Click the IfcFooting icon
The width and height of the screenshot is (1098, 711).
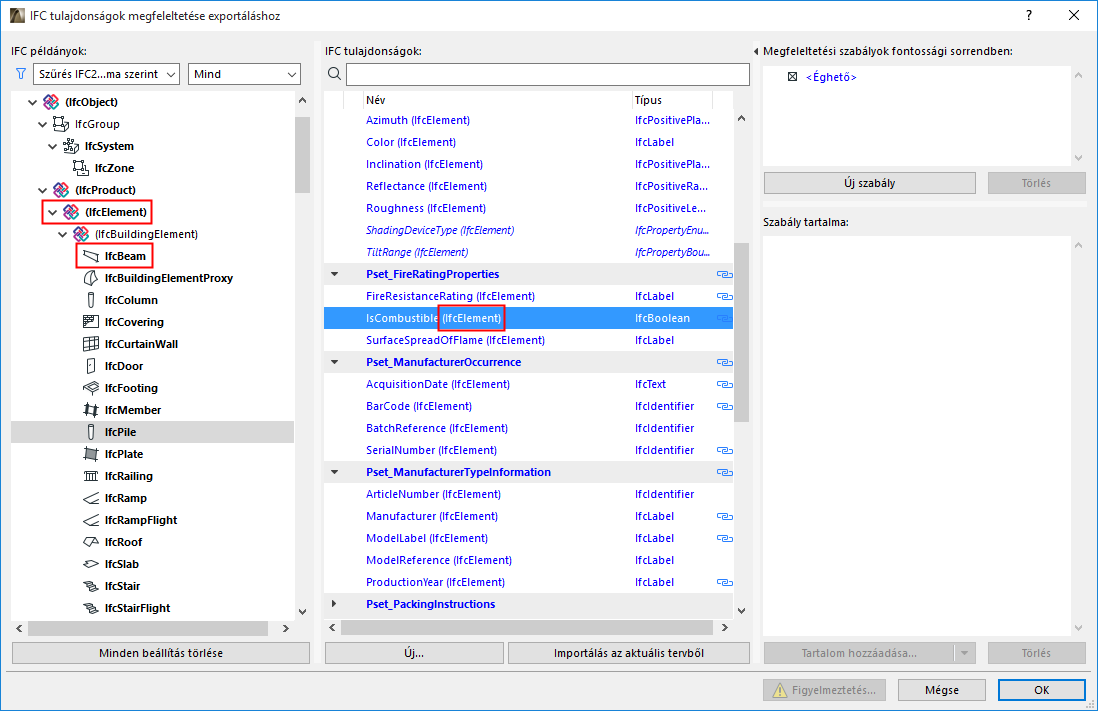click(90, 388)
